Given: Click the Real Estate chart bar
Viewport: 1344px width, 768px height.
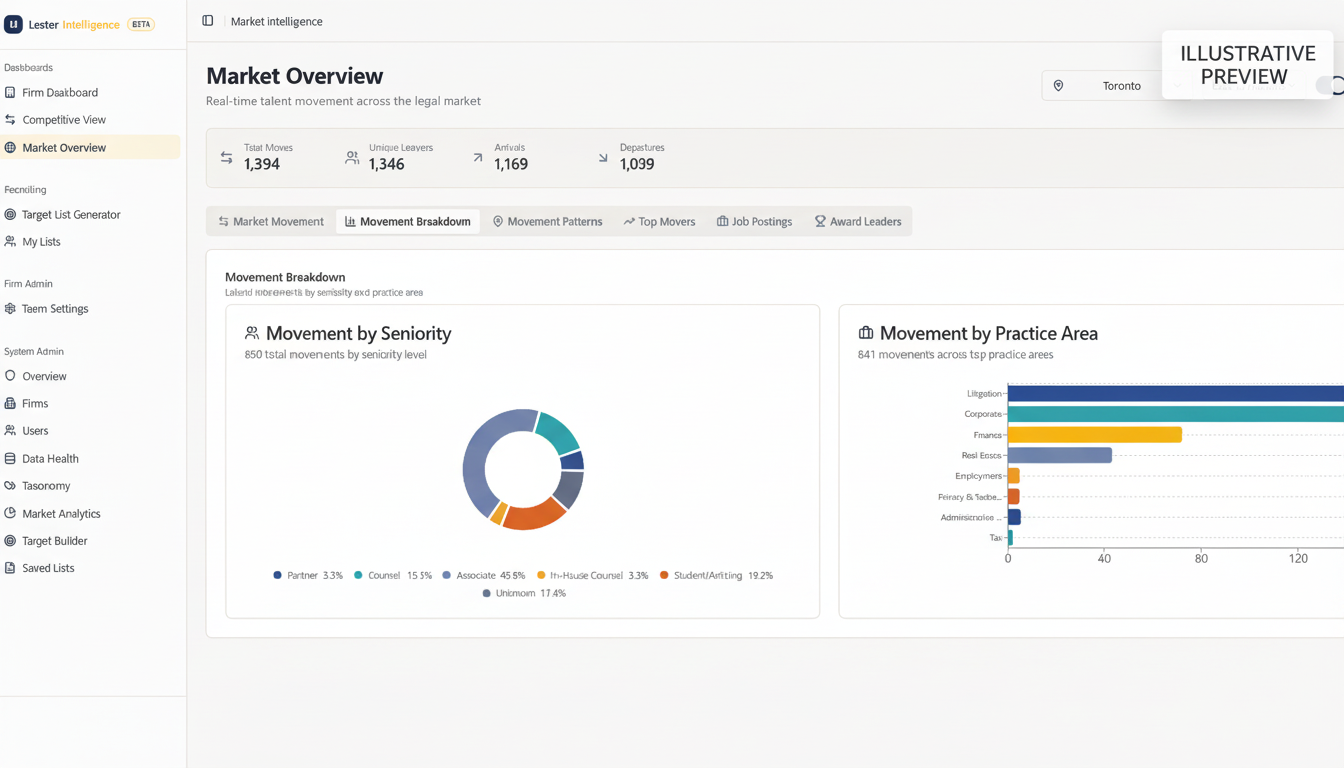Looking at the screenshot, I should (x=1060, y=455).
